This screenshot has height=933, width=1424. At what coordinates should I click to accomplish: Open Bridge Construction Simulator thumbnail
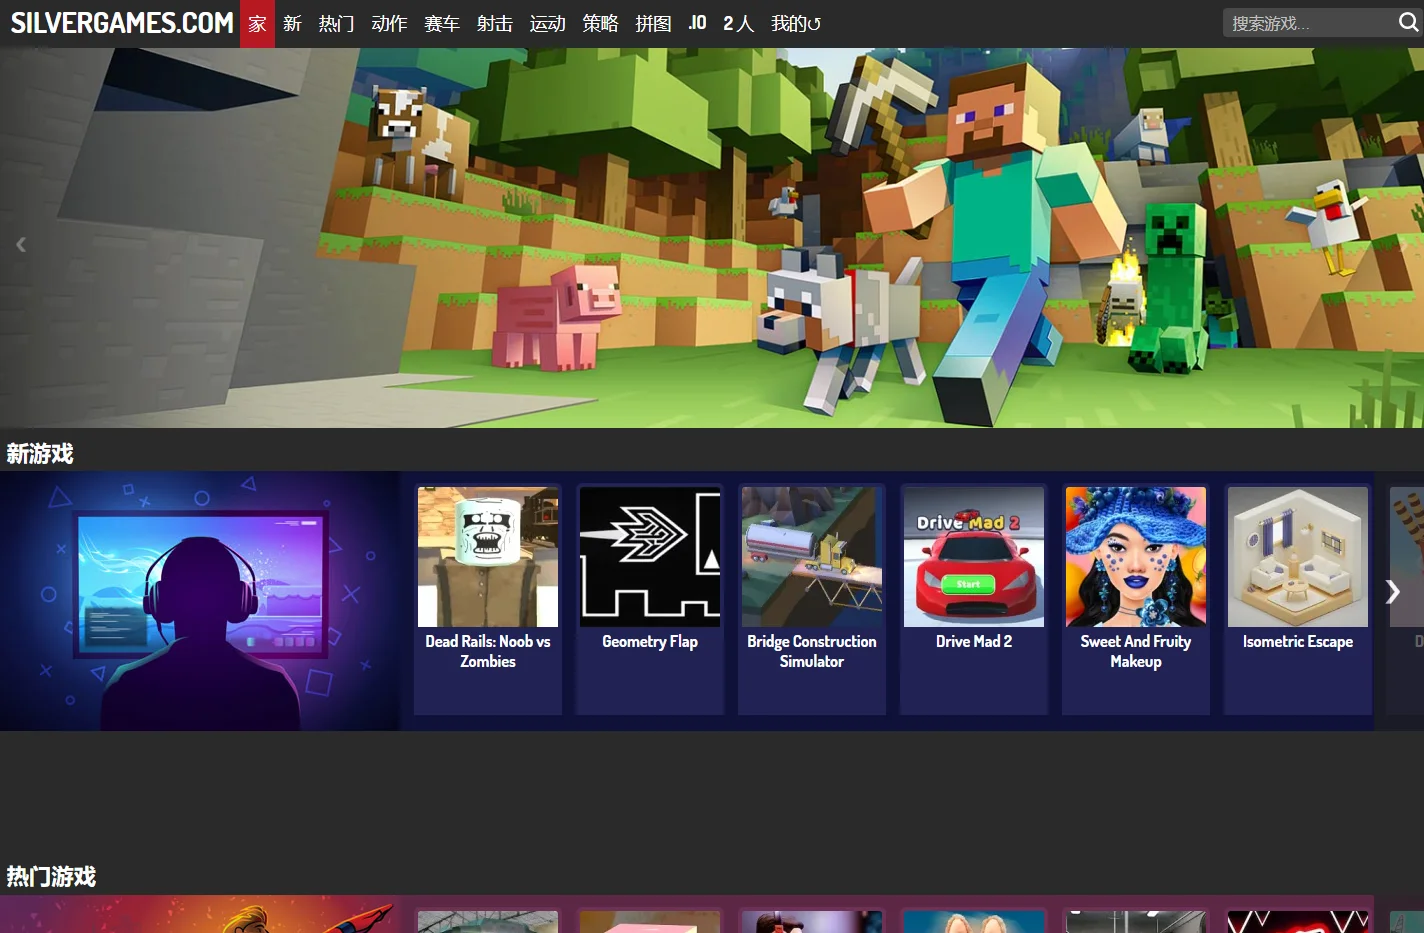pos(812,557)
